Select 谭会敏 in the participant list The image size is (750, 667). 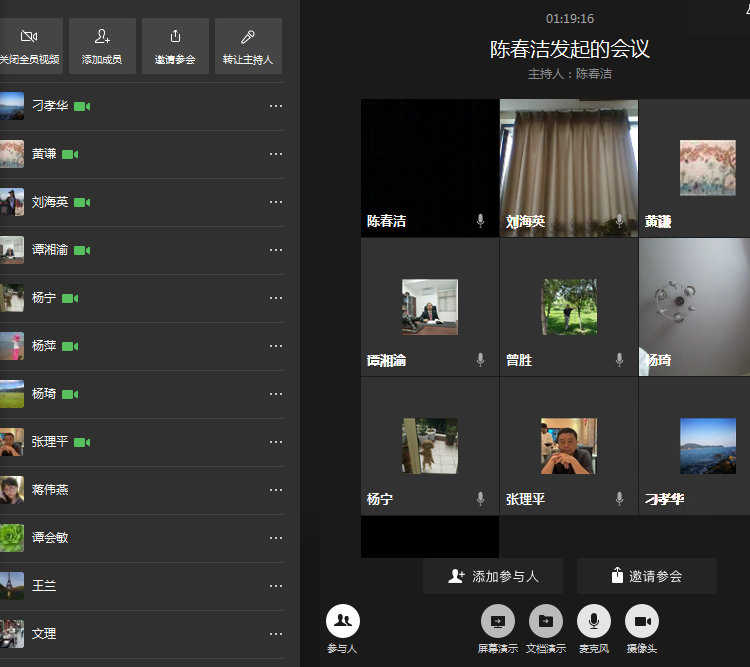pos(50,538)
